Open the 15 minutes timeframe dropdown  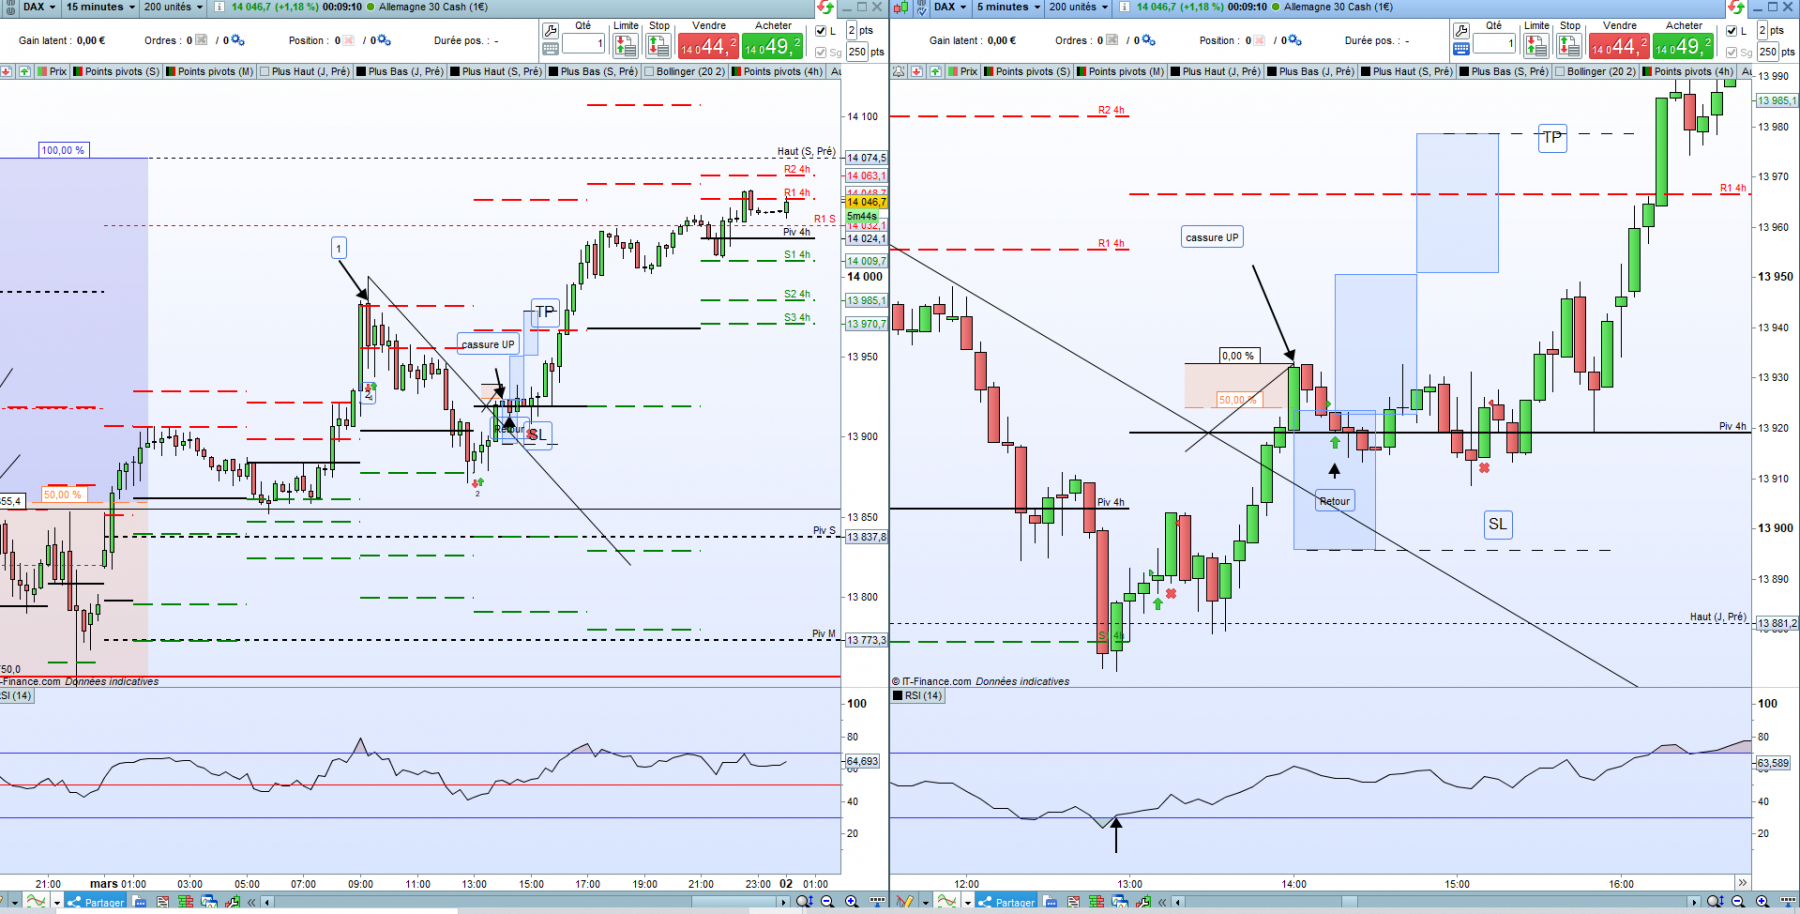[100, 7]
